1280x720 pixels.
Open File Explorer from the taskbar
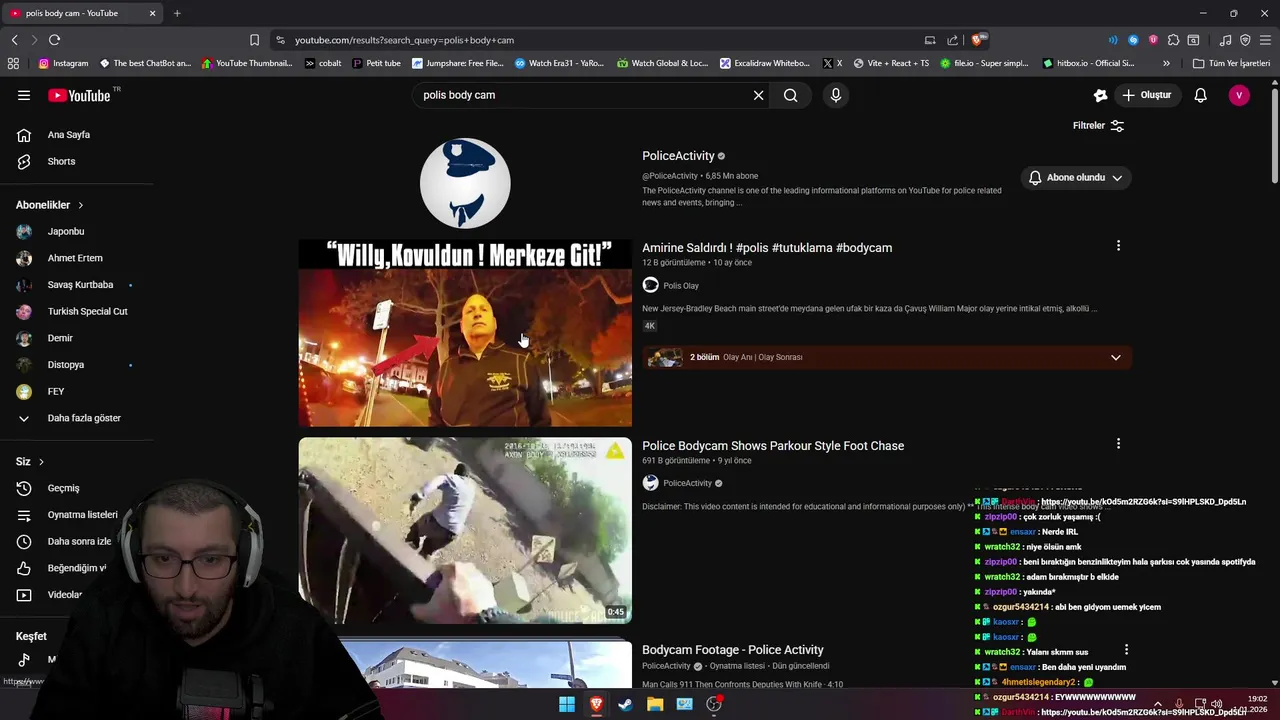(655, 704)
